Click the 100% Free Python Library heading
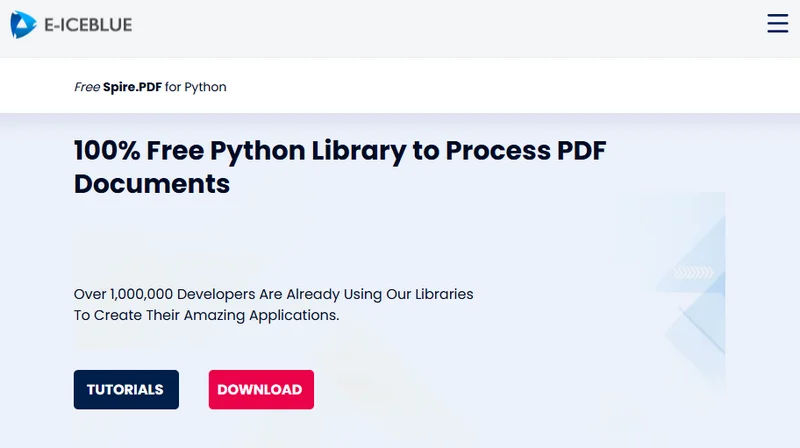The image size is (800, 448). [x=340, y=167]
